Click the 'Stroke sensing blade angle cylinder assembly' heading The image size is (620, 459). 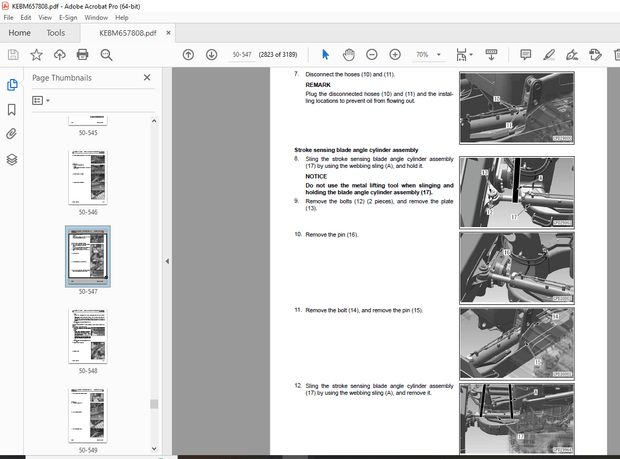click(x=356, y=150)
